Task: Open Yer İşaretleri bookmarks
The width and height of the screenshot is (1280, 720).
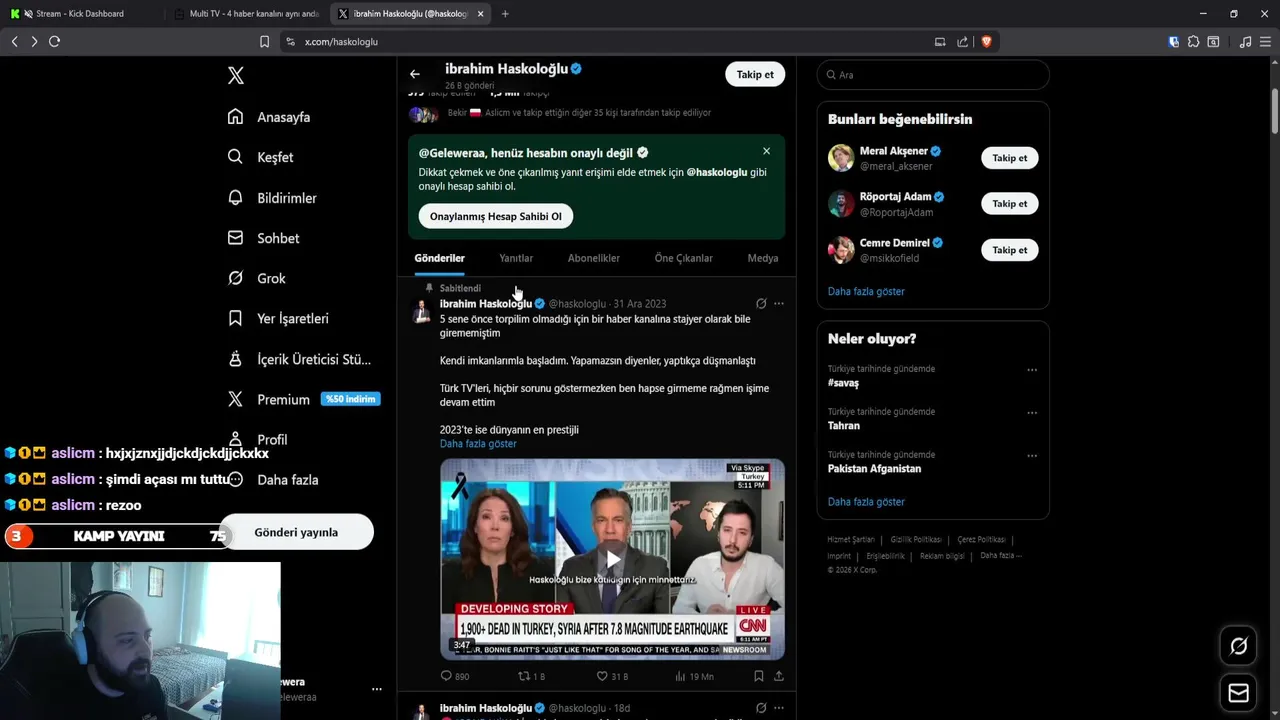Action: (x=278, y=318)
